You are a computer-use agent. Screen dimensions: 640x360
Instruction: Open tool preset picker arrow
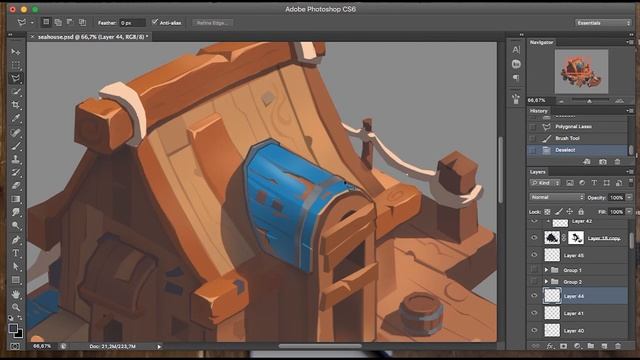(32, 23)
